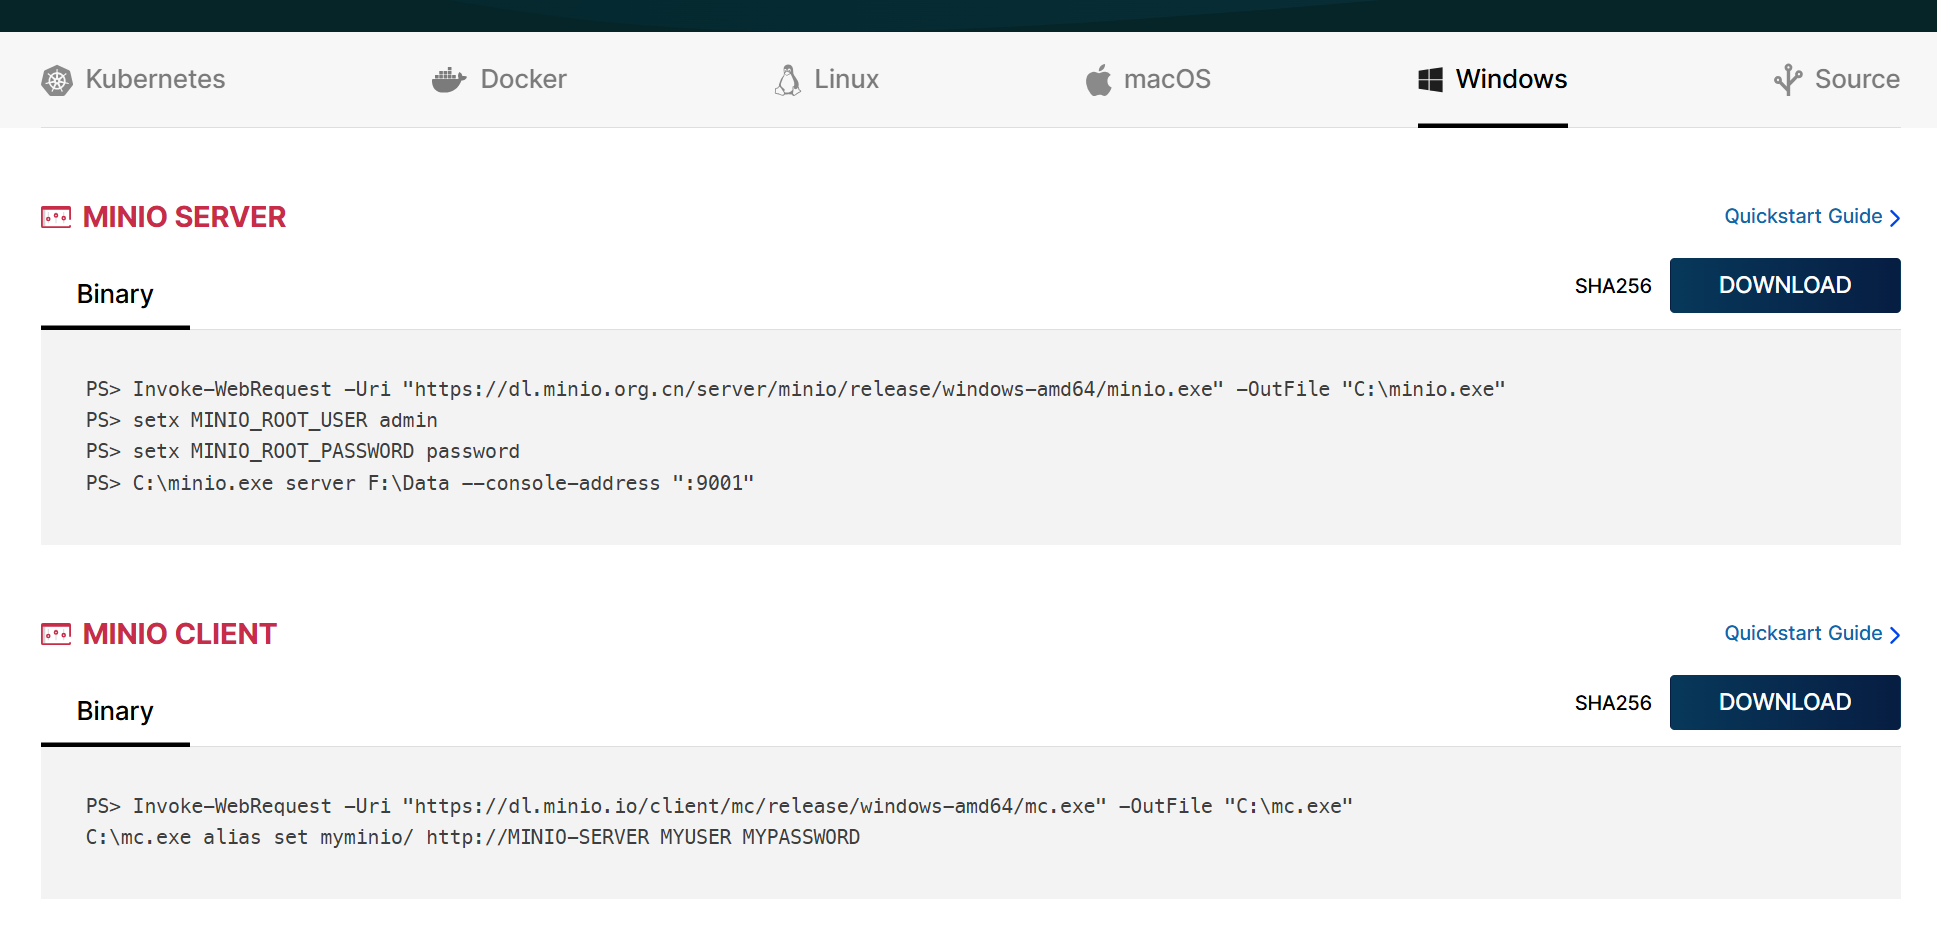Screen dimensions: 1937x927
Task: Select the Binary tab under MinIO Client
Action: click(x=115, y=711)
